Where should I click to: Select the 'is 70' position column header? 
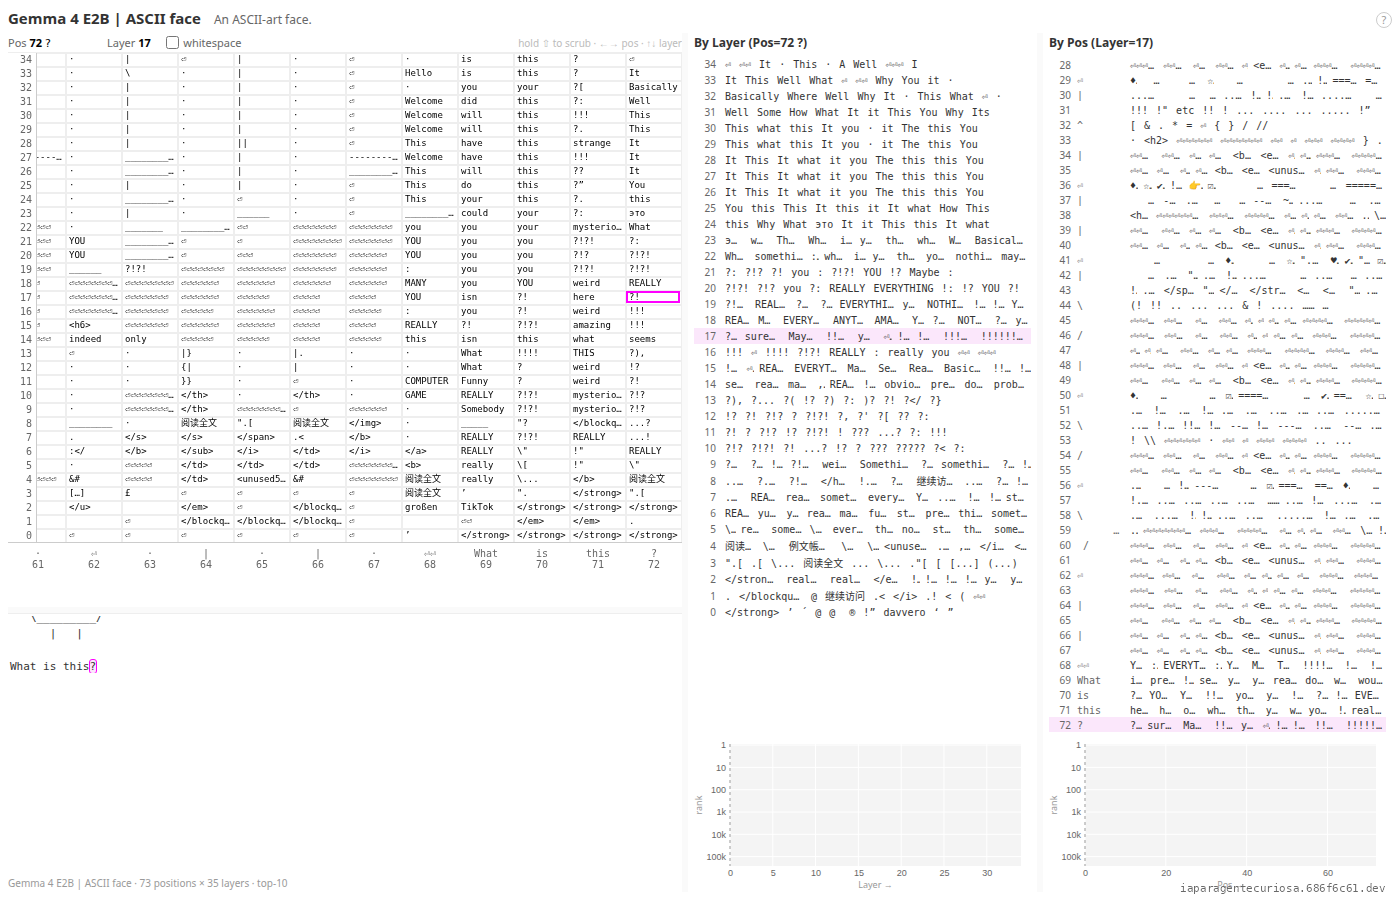click(x=542, y=559)
